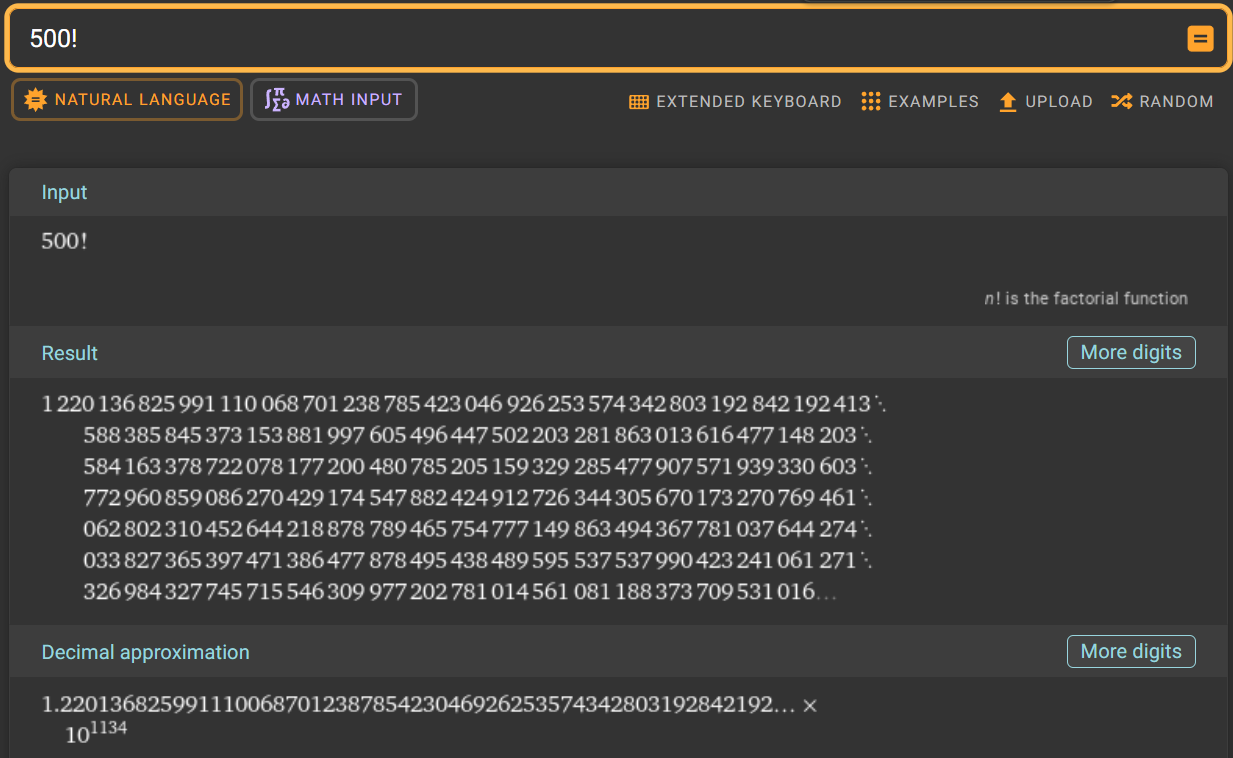Click the factorial function note text
The height and width of the screenshot is (758, 1233).
click(x=1085, y=298)
